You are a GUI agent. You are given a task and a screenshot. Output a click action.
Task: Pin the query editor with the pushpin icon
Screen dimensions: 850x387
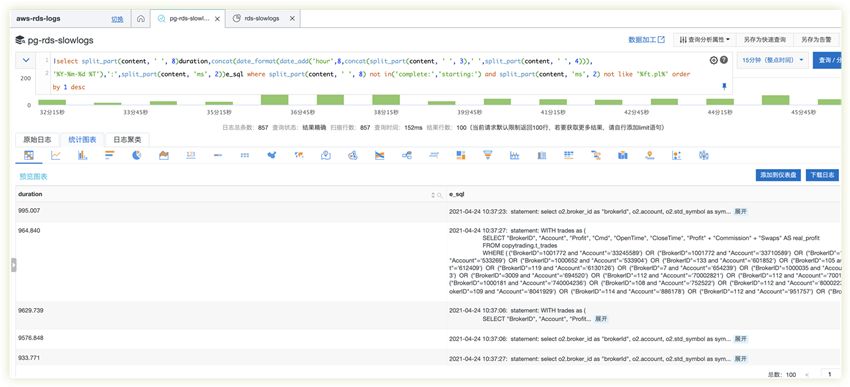[x=724, y=86]
